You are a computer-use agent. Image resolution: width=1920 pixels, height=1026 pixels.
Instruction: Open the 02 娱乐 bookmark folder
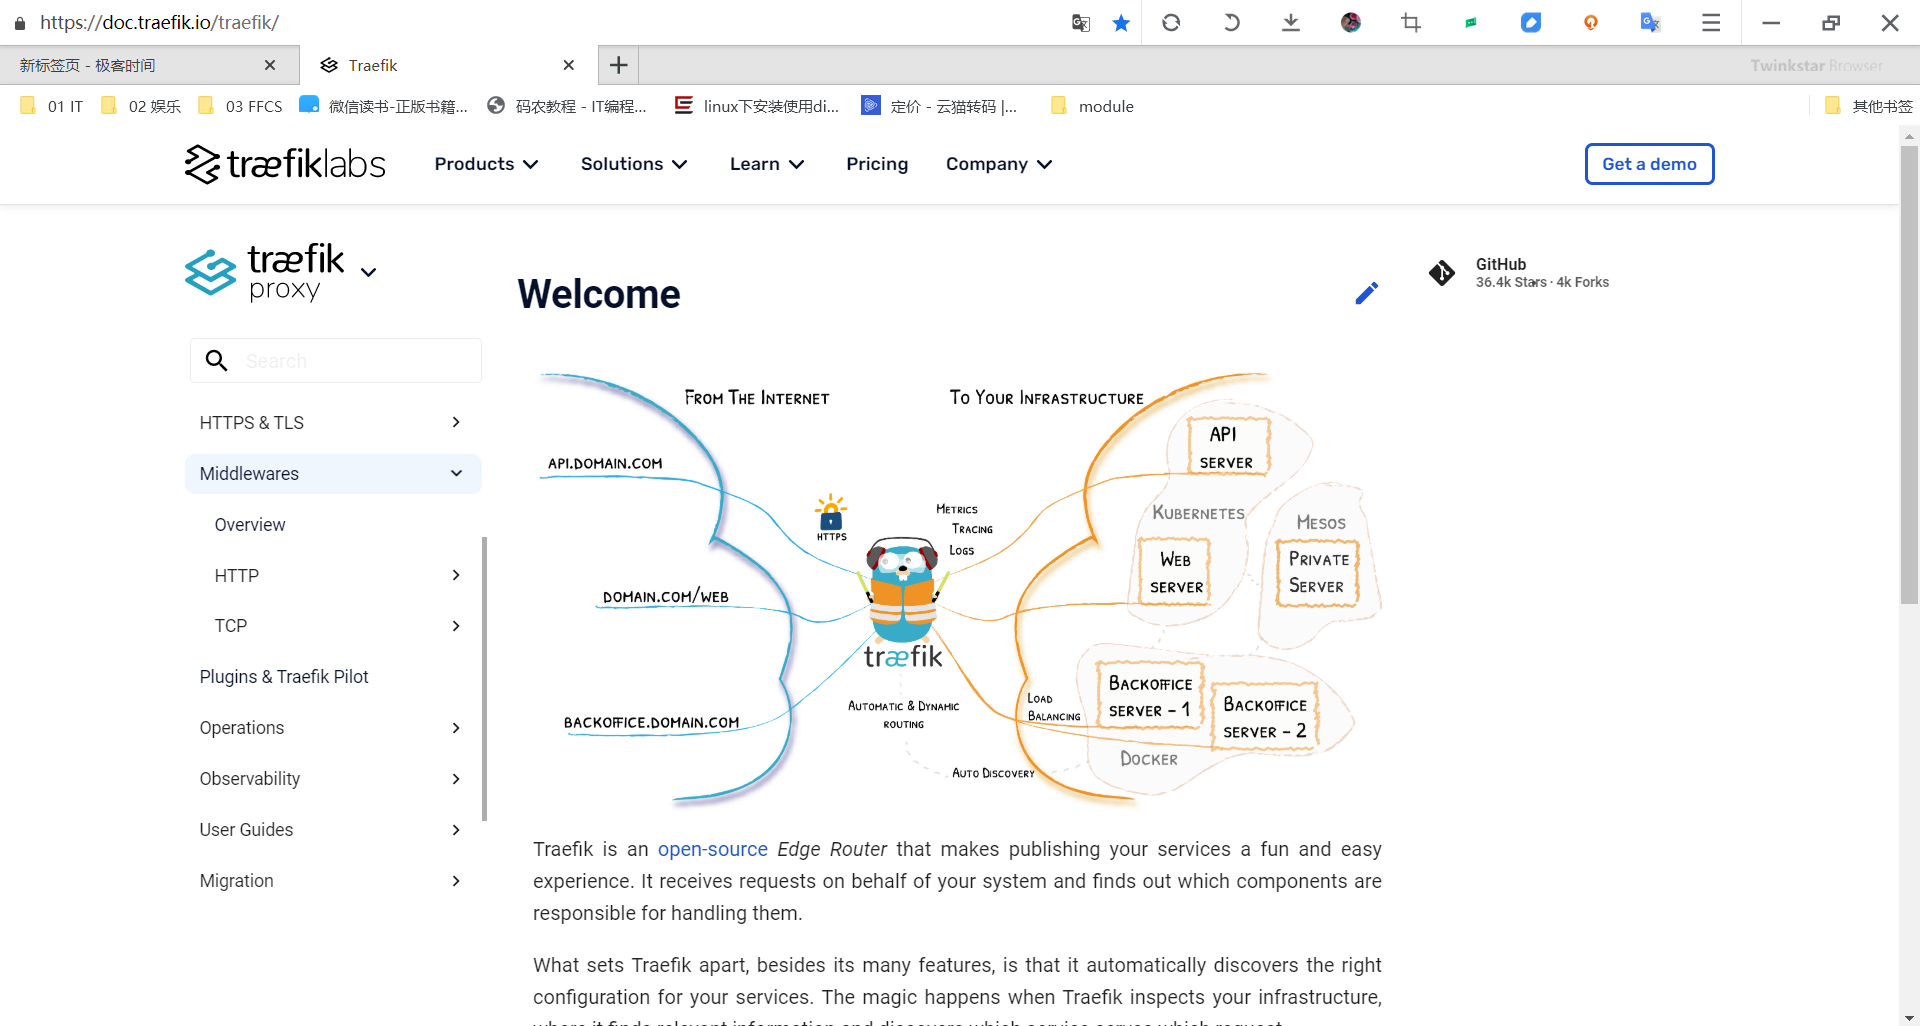click(141, 106)
